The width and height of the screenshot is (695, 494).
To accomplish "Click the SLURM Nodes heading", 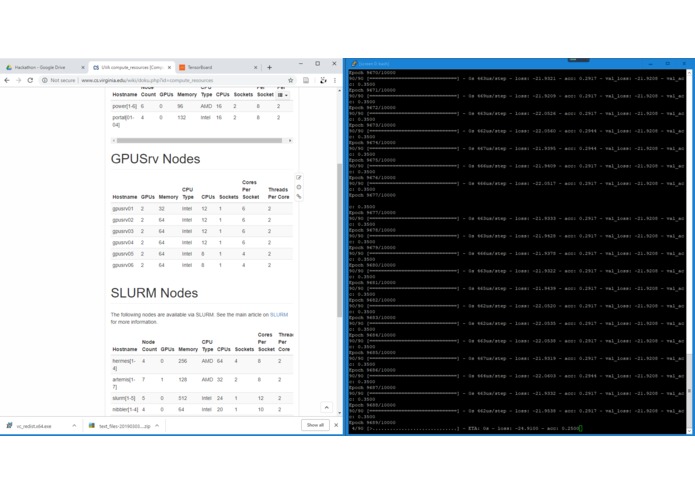I will point(154,293).
